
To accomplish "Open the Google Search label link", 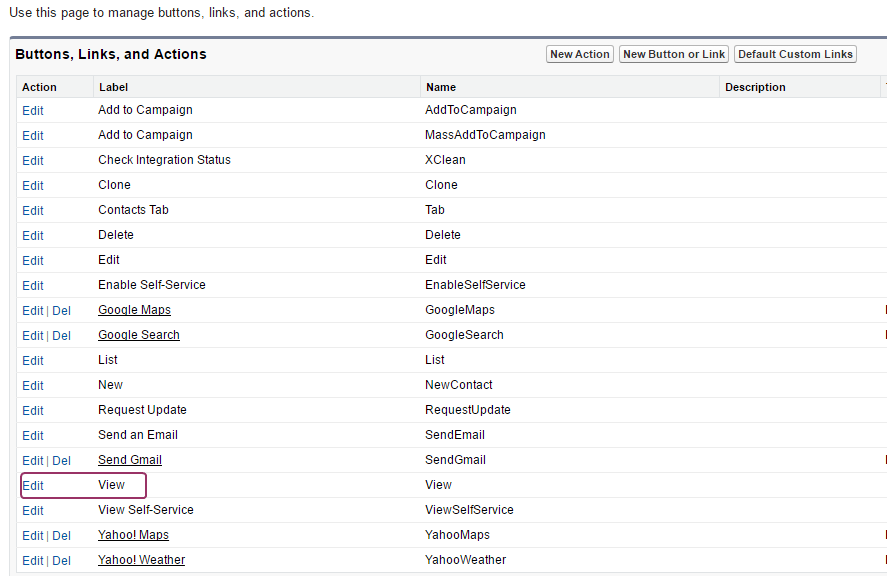I will point(139,335).
